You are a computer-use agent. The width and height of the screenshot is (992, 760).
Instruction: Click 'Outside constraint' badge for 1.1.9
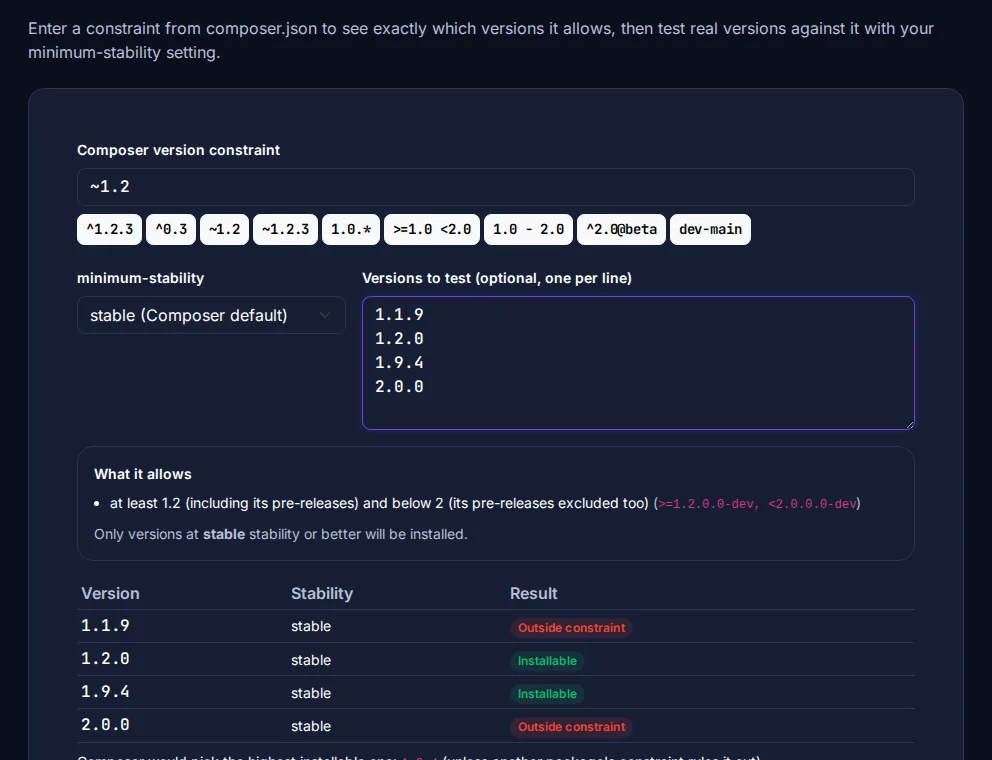pos(571,628)
